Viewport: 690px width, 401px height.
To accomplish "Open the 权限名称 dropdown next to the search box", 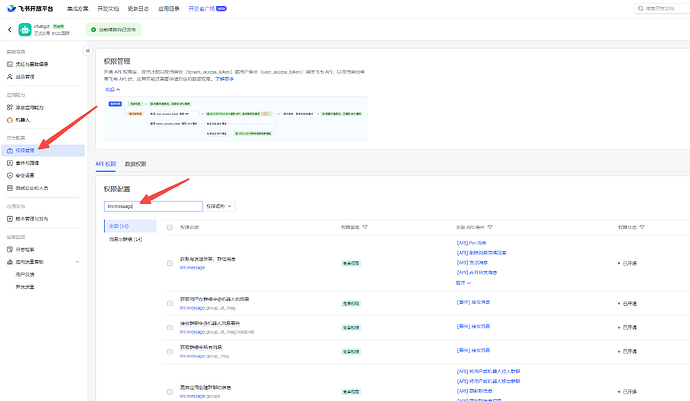I will [219, 206].
